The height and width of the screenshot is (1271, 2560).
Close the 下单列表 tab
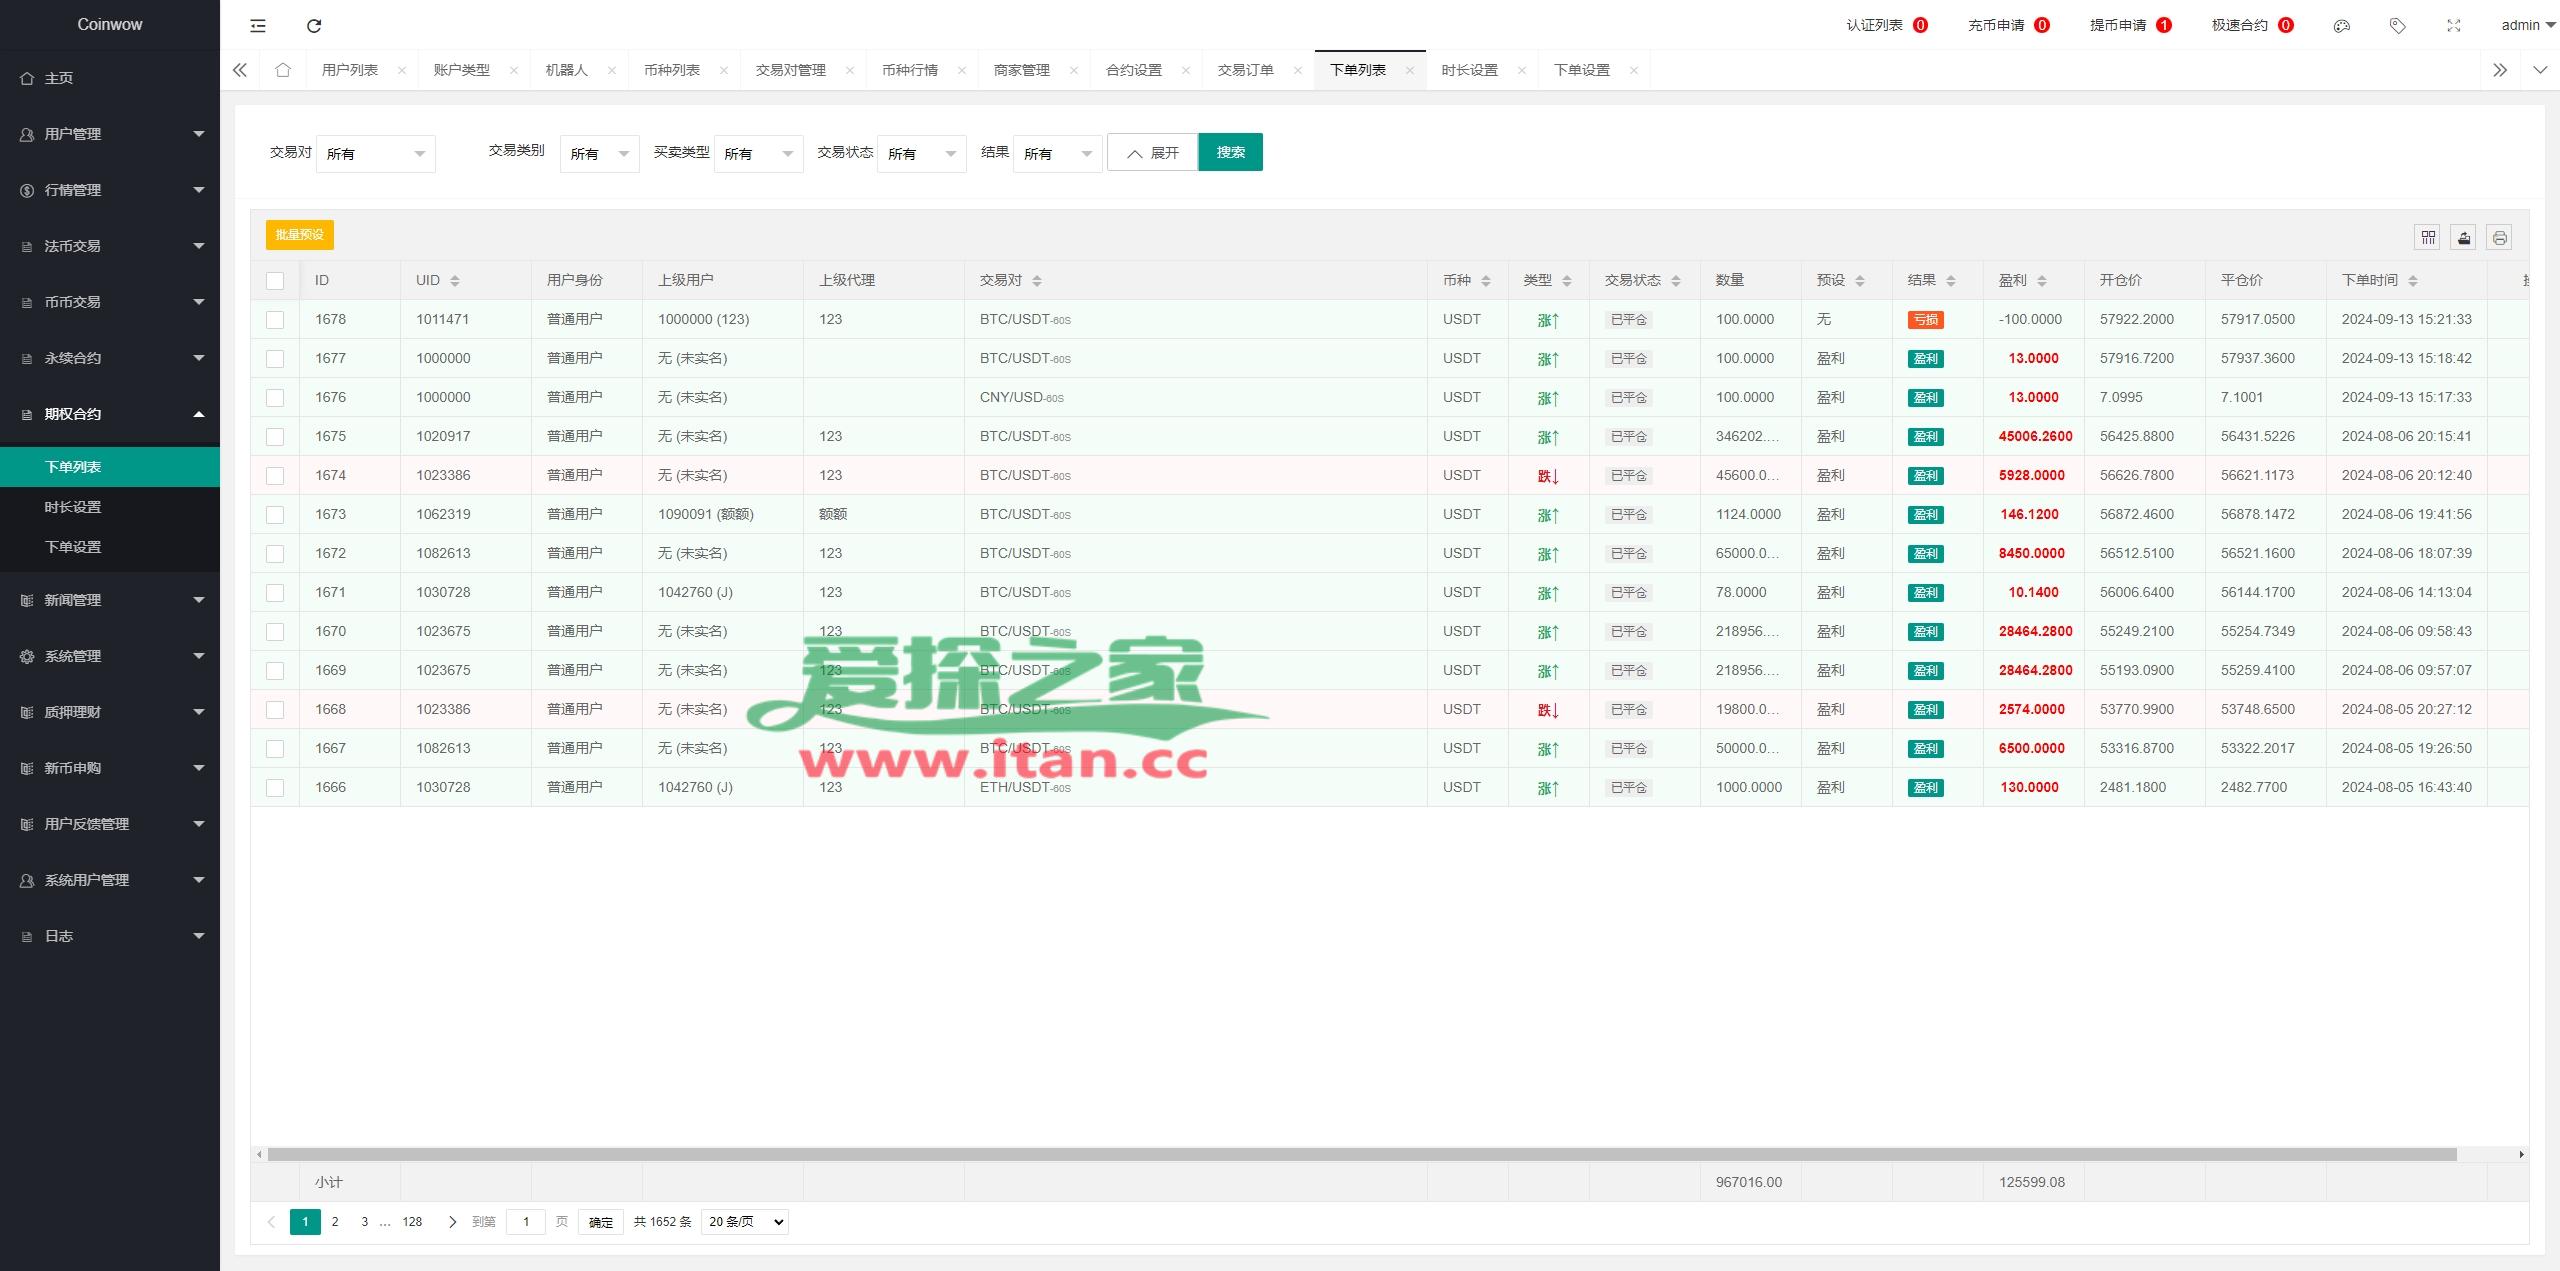click(1410, 70)
